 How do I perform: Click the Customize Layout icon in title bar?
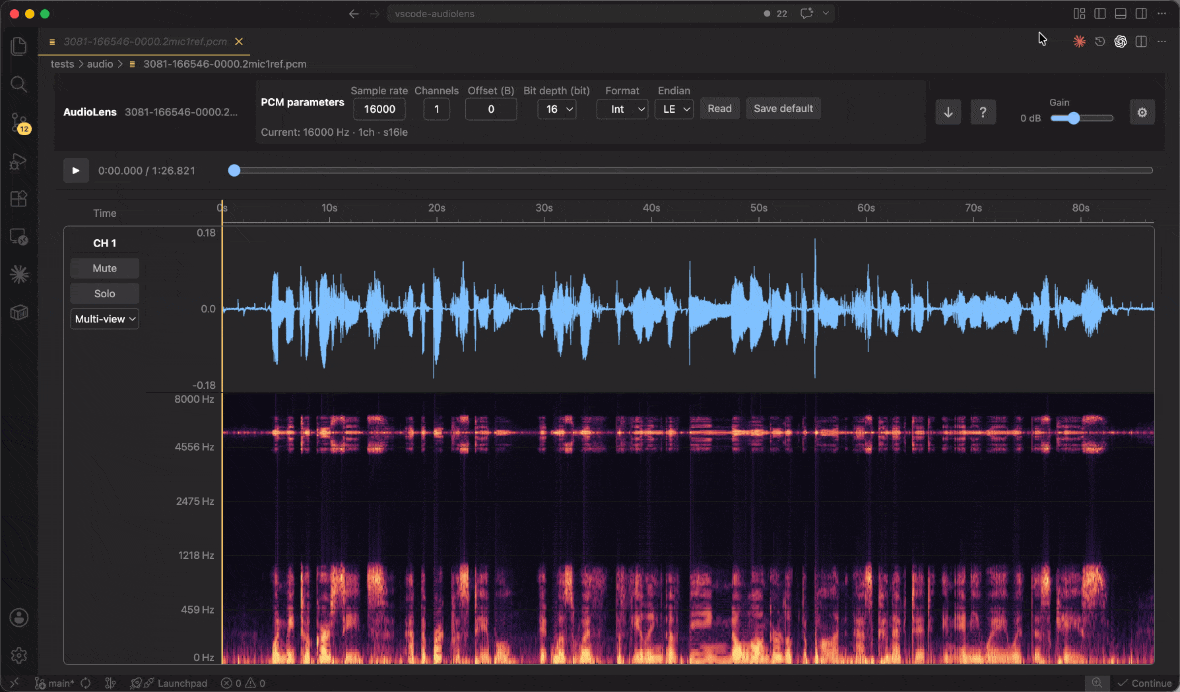(x=1079, y=14)
